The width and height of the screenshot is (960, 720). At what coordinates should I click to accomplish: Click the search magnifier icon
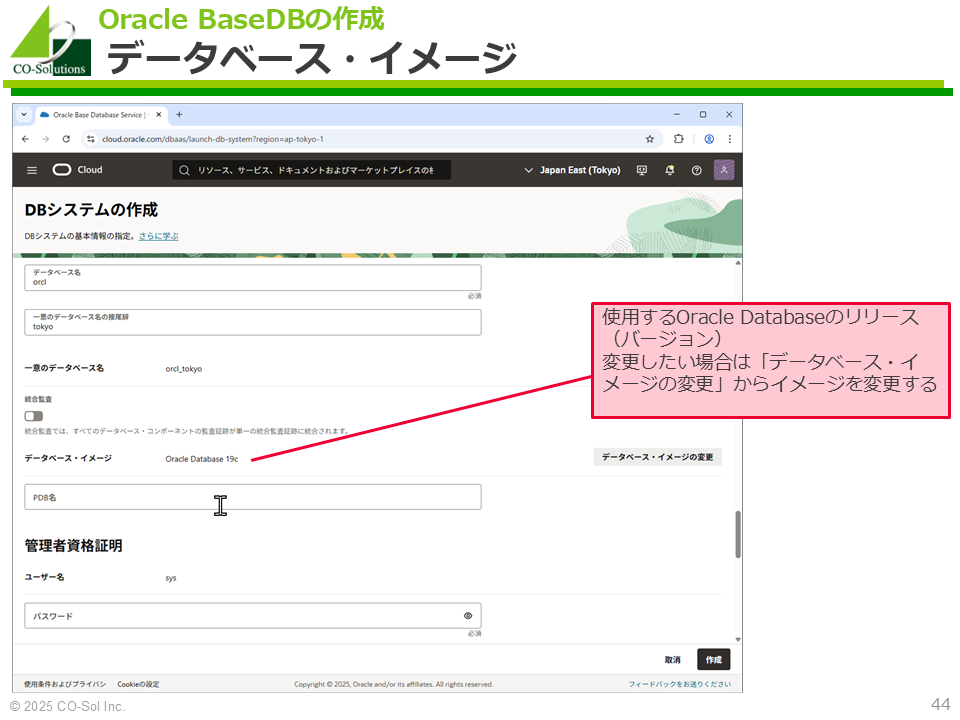coord(184,170)
